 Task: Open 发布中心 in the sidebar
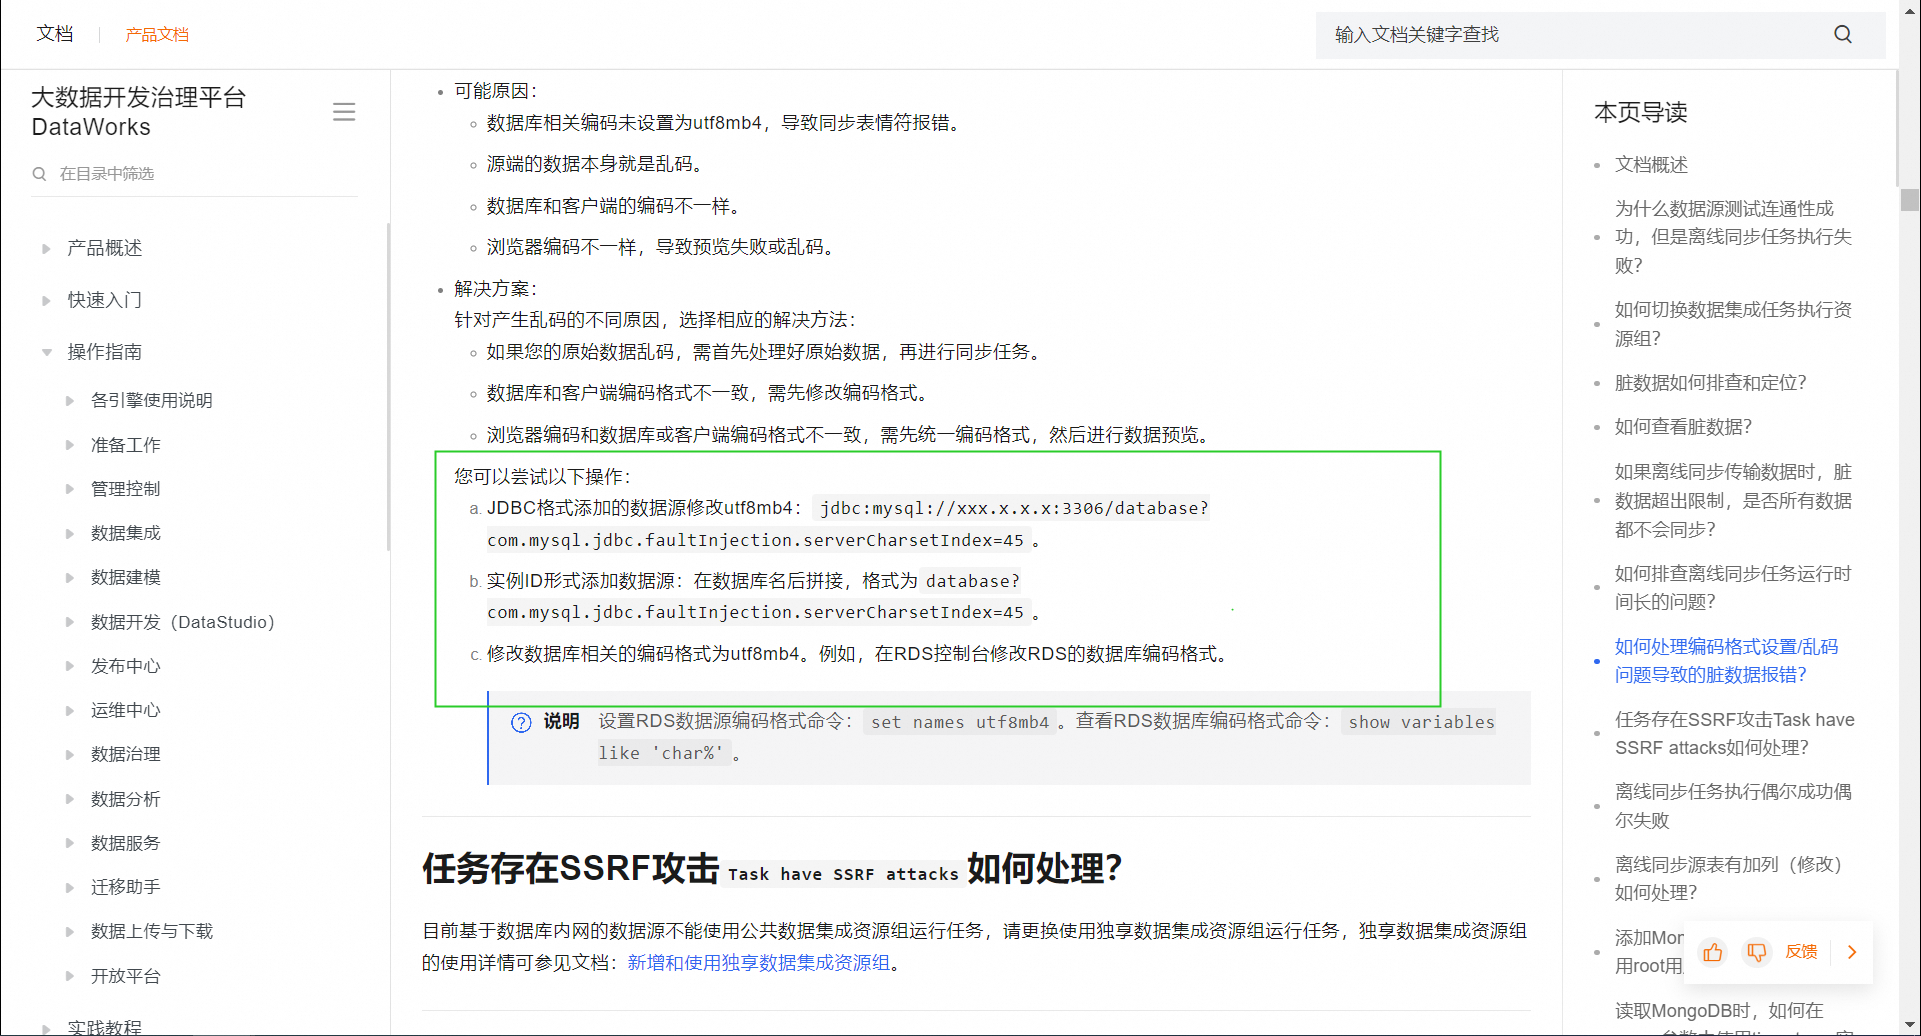tap(126, 666)
